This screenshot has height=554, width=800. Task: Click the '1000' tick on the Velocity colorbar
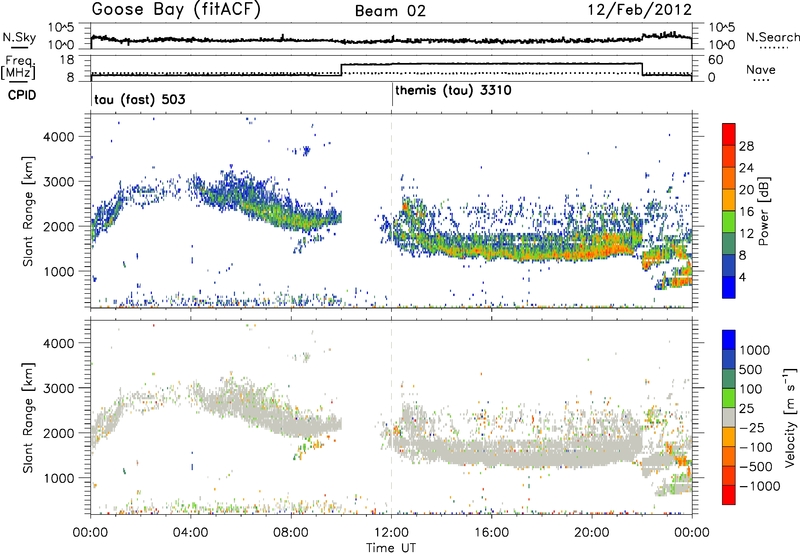754,350
